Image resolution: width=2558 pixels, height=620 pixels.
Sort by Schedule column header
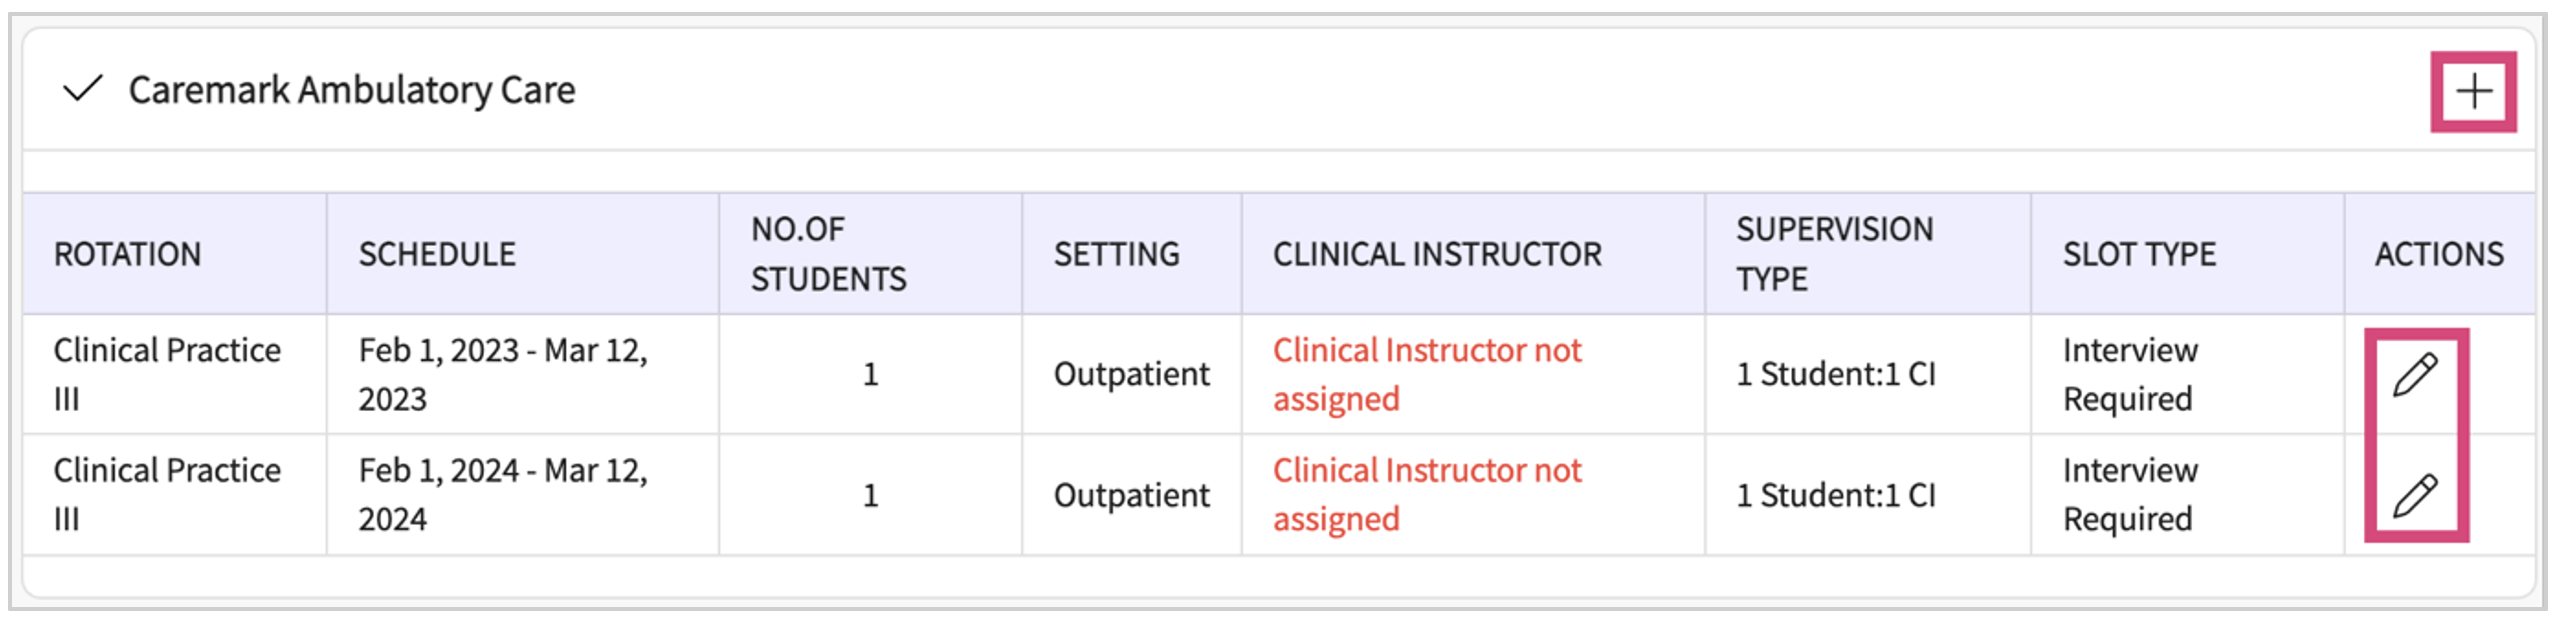click(x=437, y=254)
